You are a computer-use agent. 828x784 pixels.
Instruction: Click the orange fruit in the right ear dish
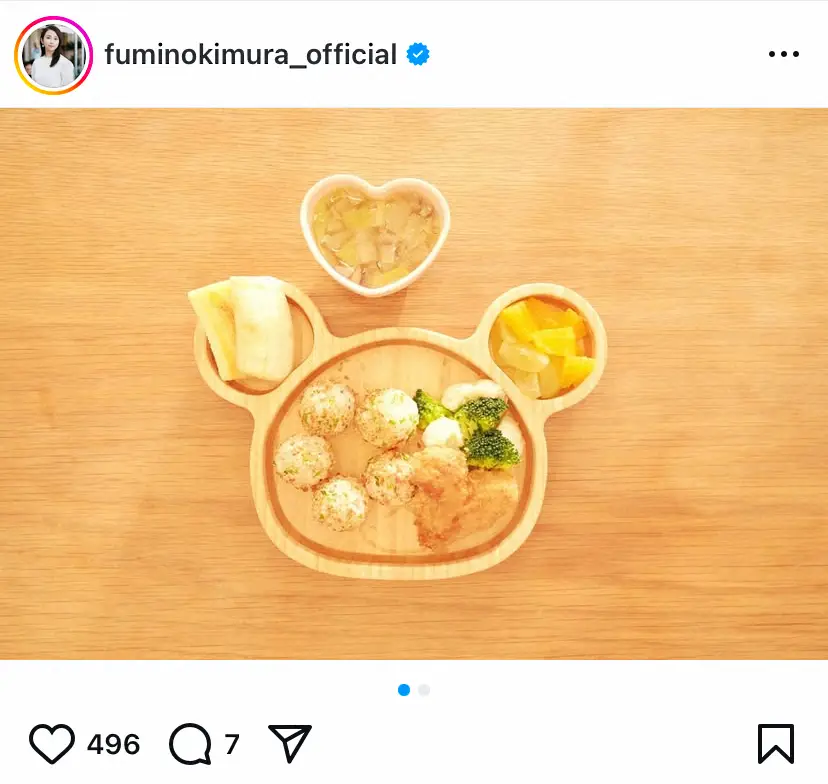[552, 340]
